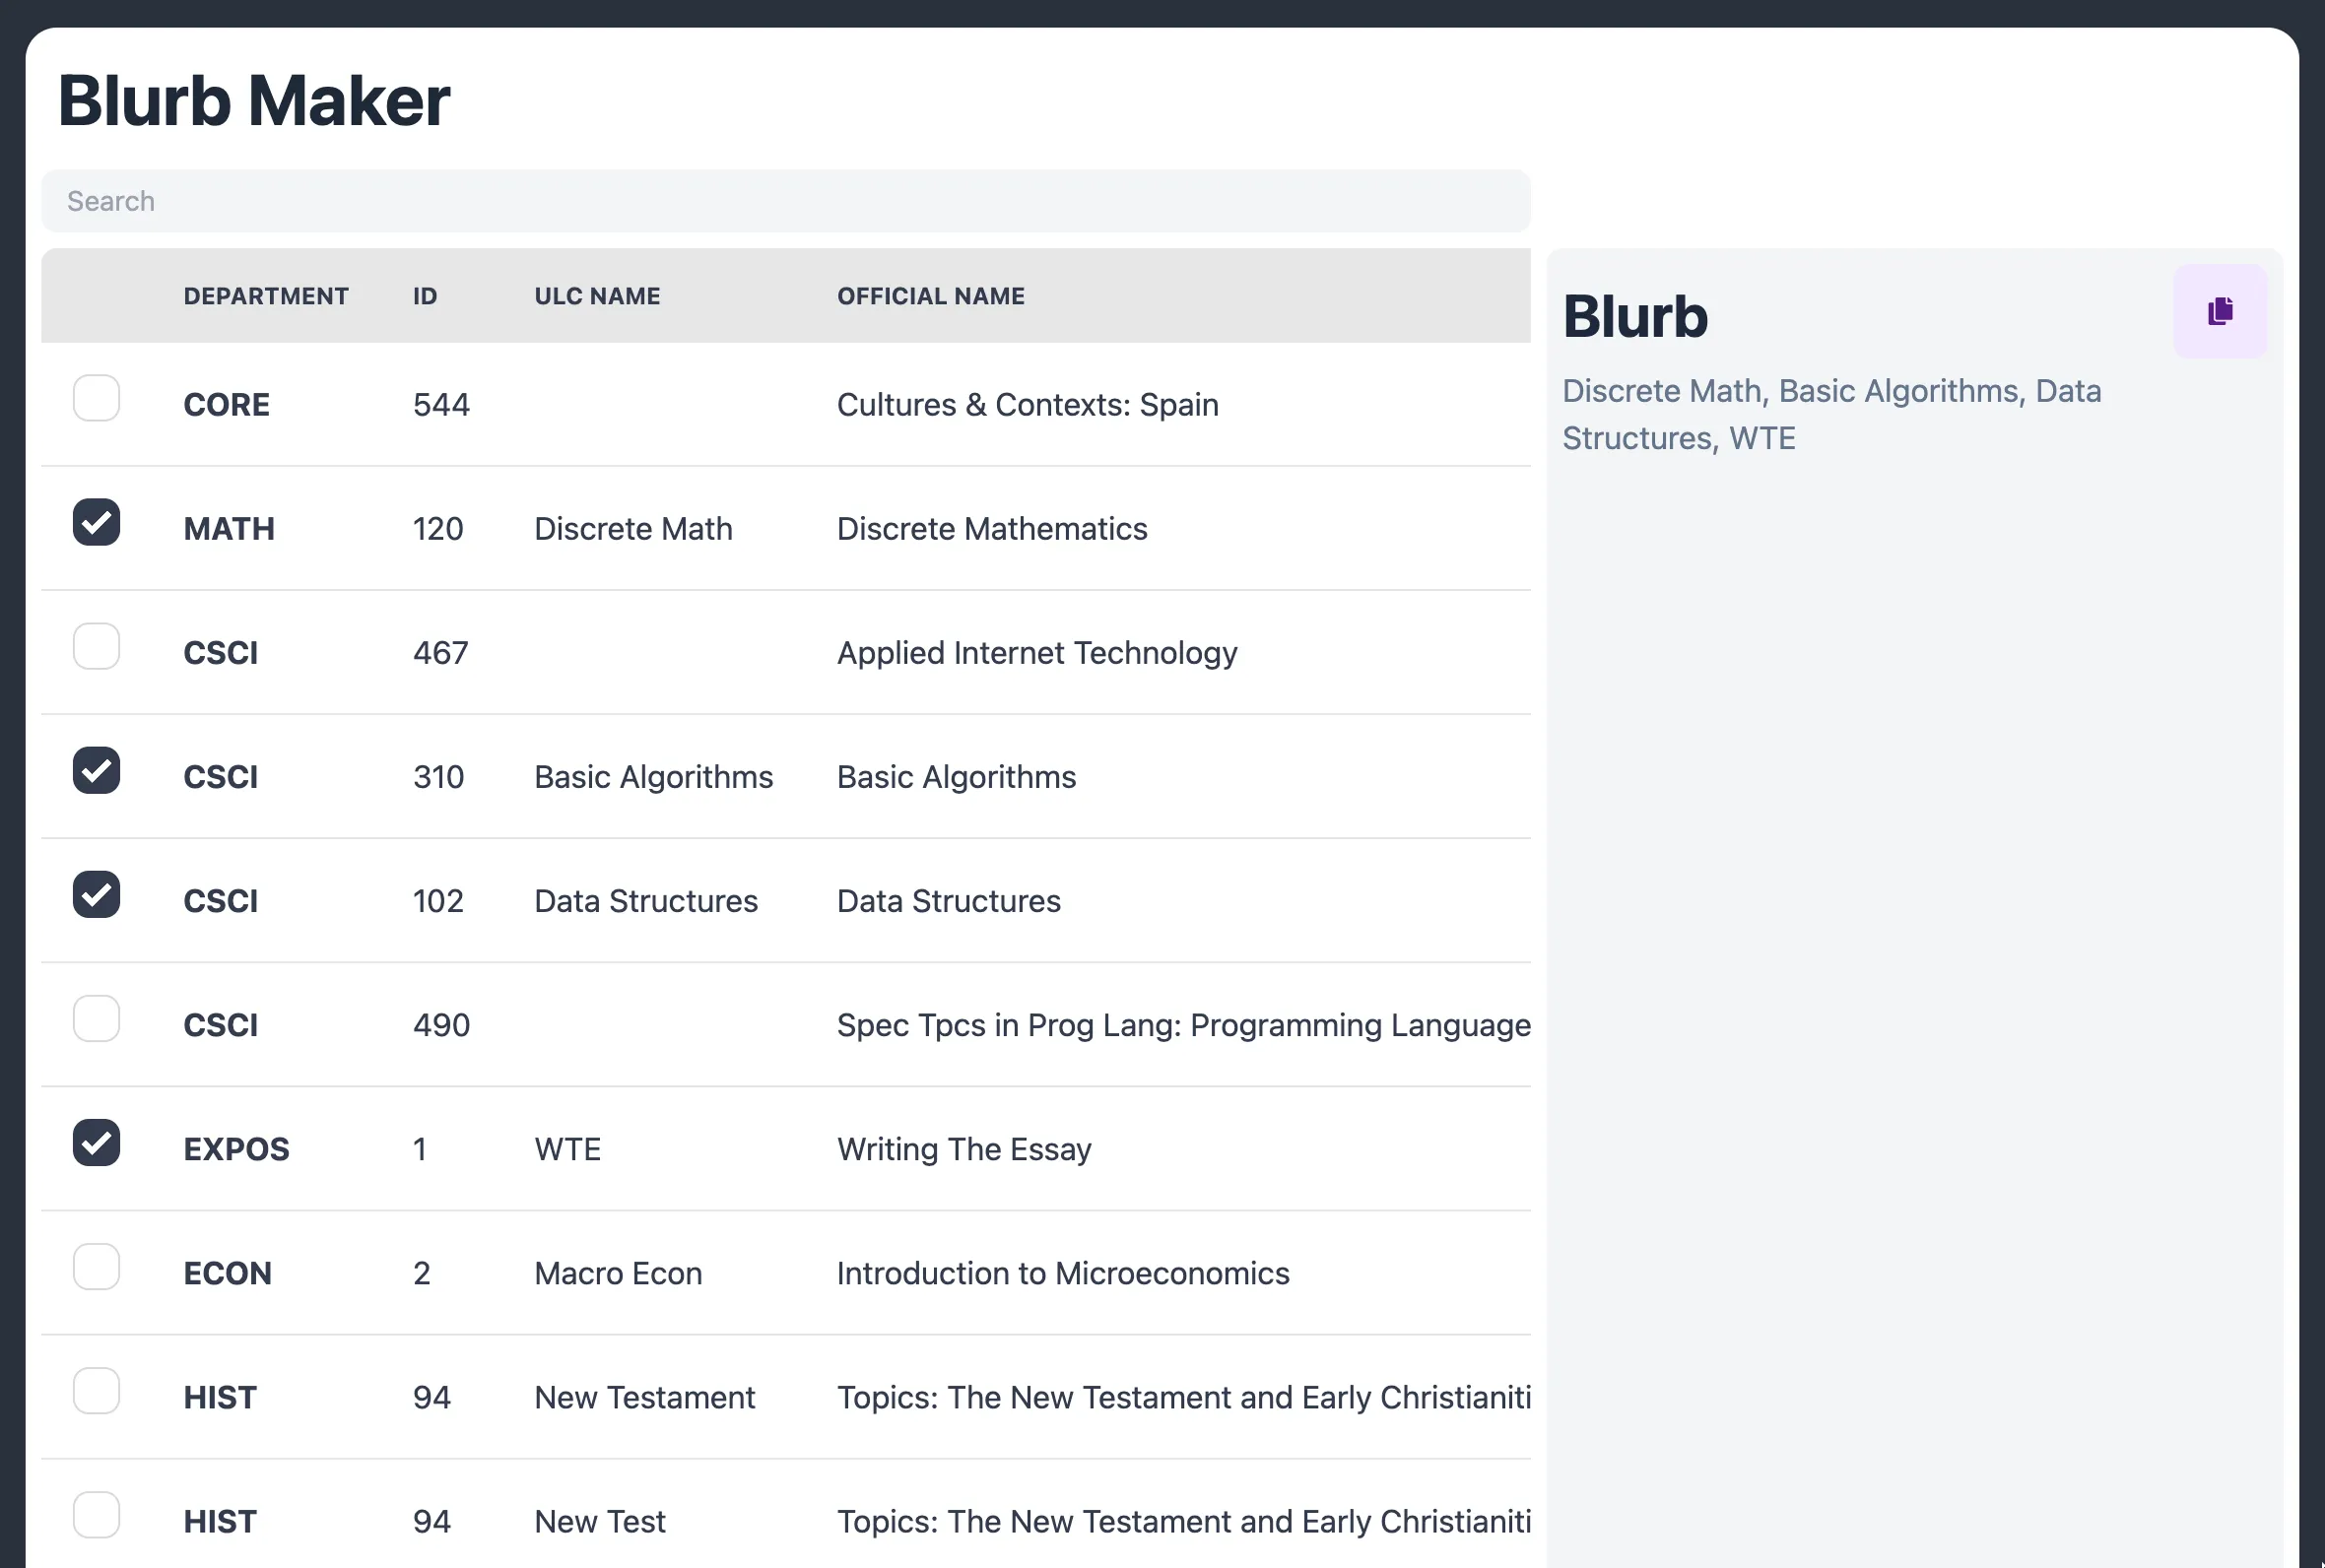Image resolution: width=2325 pixels, height=1568 pixels.
Task: Uncheck the EXPOS Writing The Essay checkbox
Action: point(96,1142)
